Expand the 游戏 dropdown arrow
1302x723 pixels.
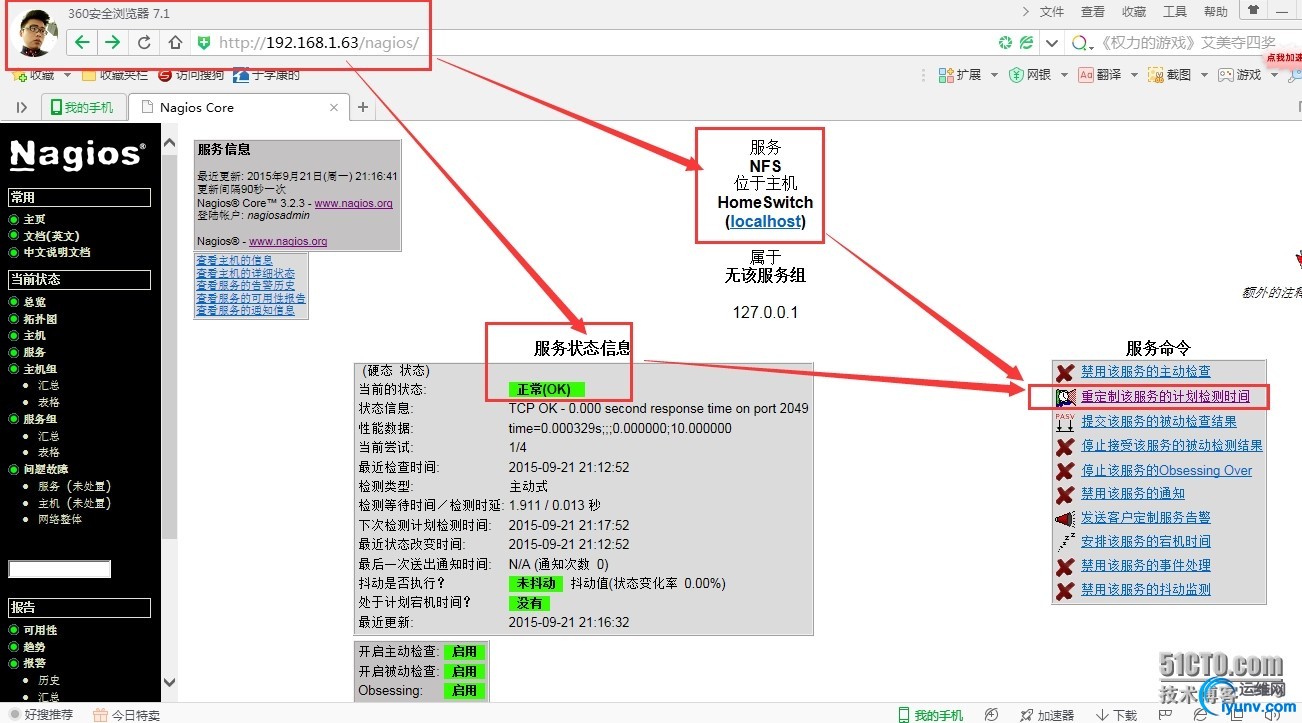(1274, 75)
